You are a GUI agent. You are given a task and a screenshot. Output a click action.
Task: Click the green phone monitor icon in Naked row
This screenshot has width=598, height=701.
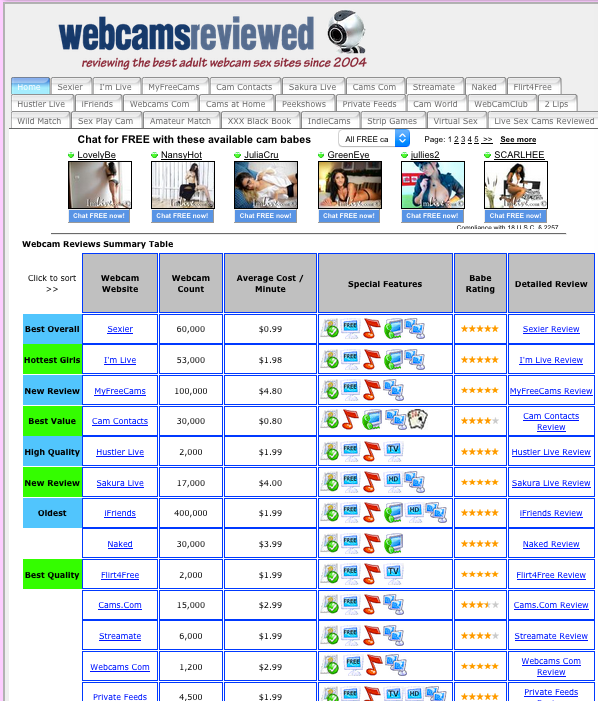393,544
